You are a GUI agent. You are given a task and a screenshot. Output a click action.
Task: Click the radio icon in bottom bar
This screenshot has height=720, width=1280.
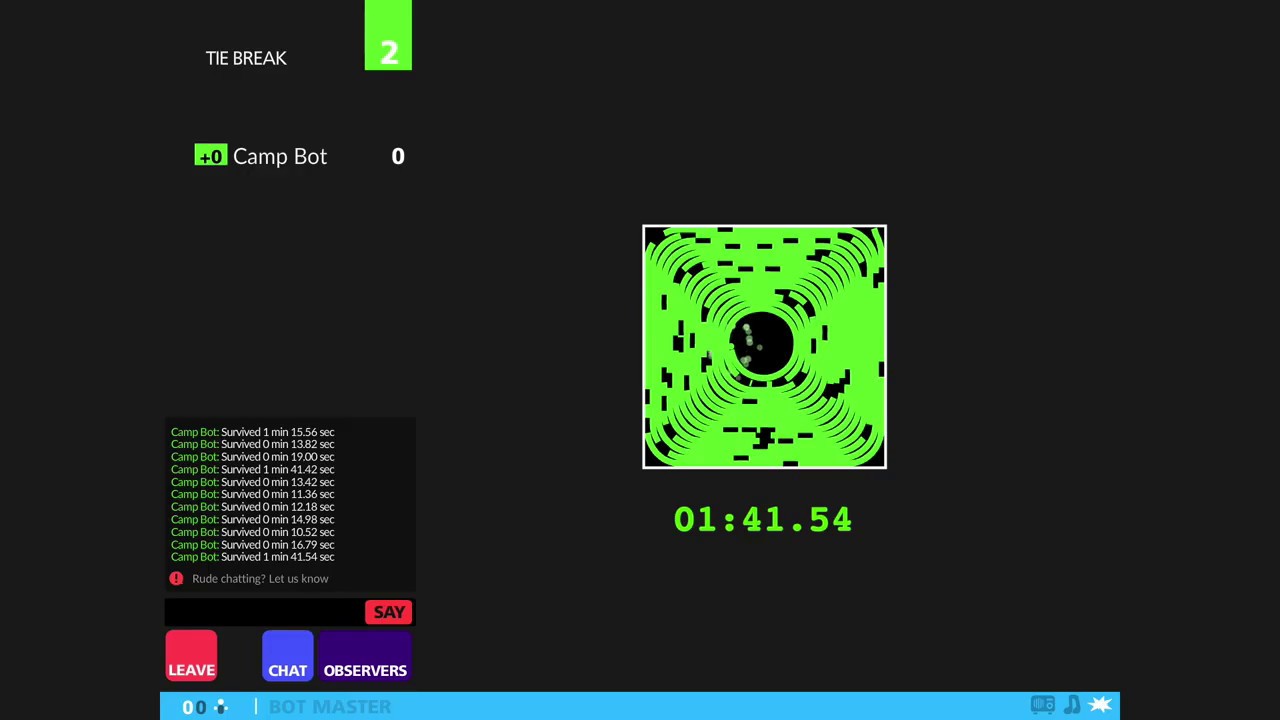1043,706
